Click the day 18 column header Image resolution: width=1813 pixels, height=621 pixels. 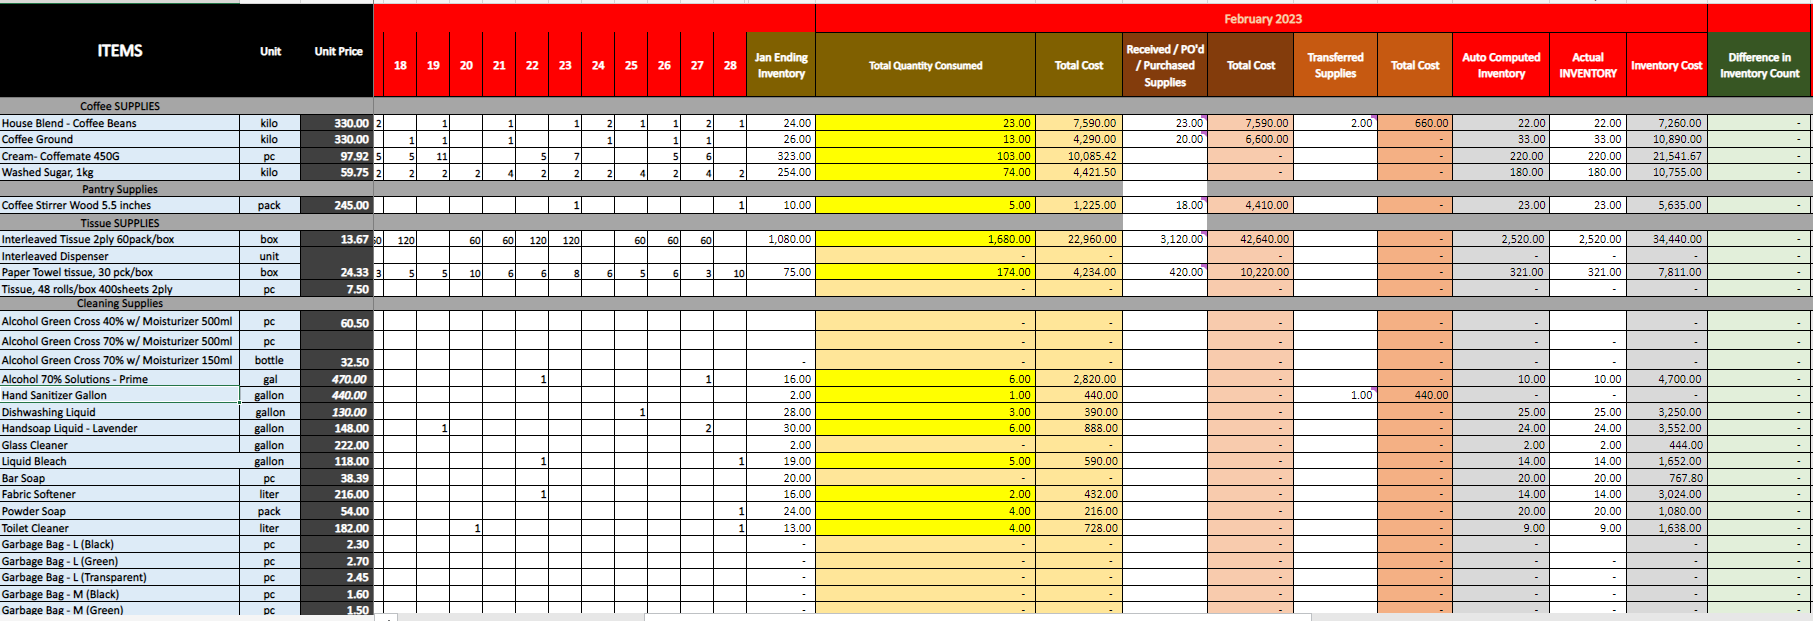click(x=400, y=65)
